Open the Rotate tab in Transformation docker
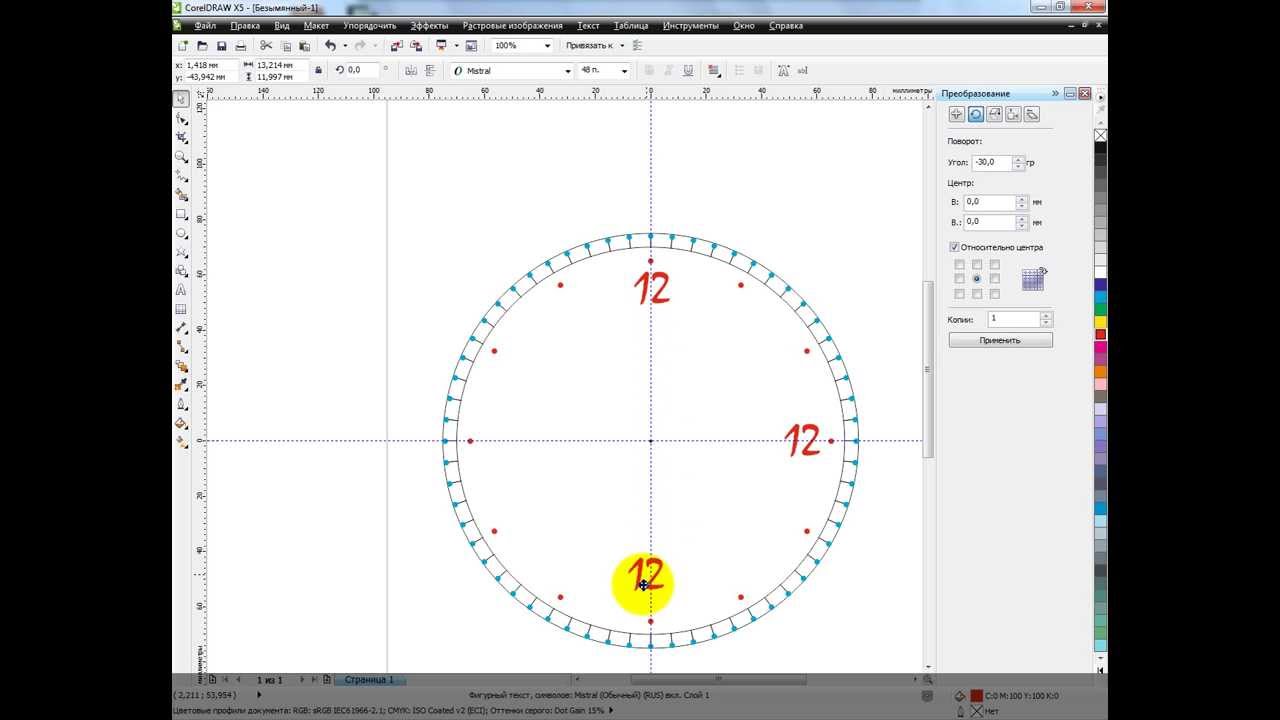The height and width of the screenshot is (720, 1280). pyautogui.click(x=975, y=115)
